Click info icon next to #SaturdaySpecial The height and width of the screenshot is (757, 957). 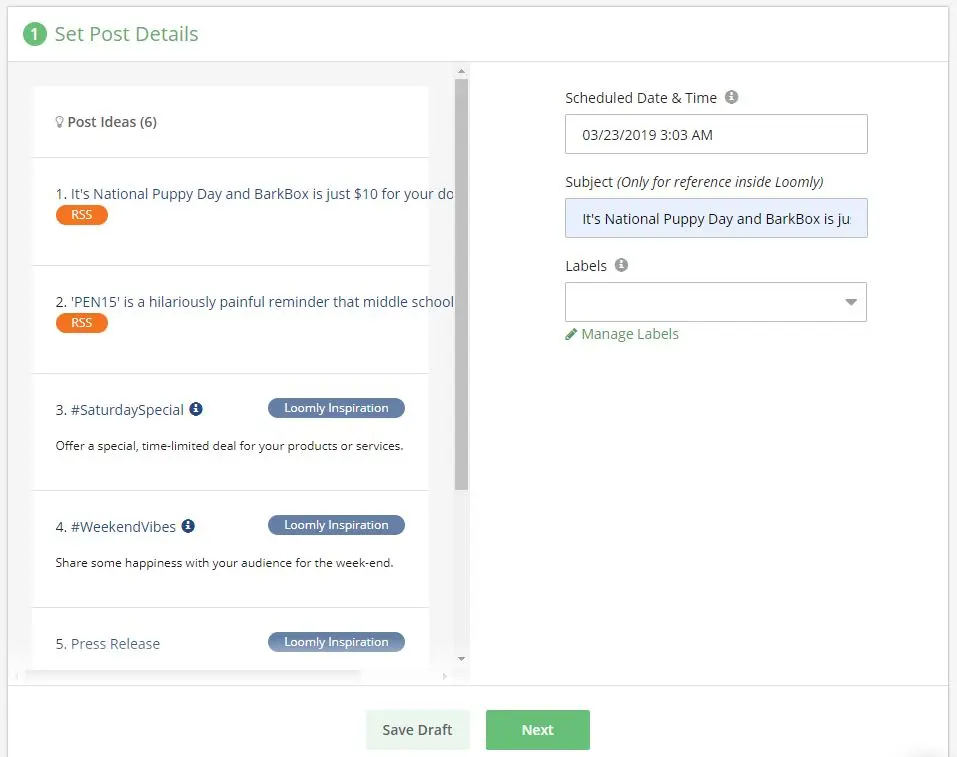point(196,409)
